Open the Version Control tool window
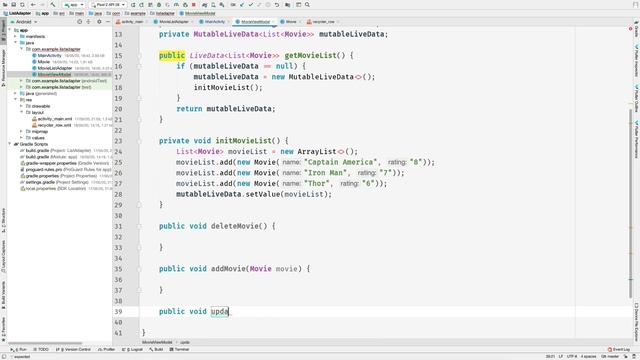The width and height of the screenshot is (640, 360). point(73,349)
